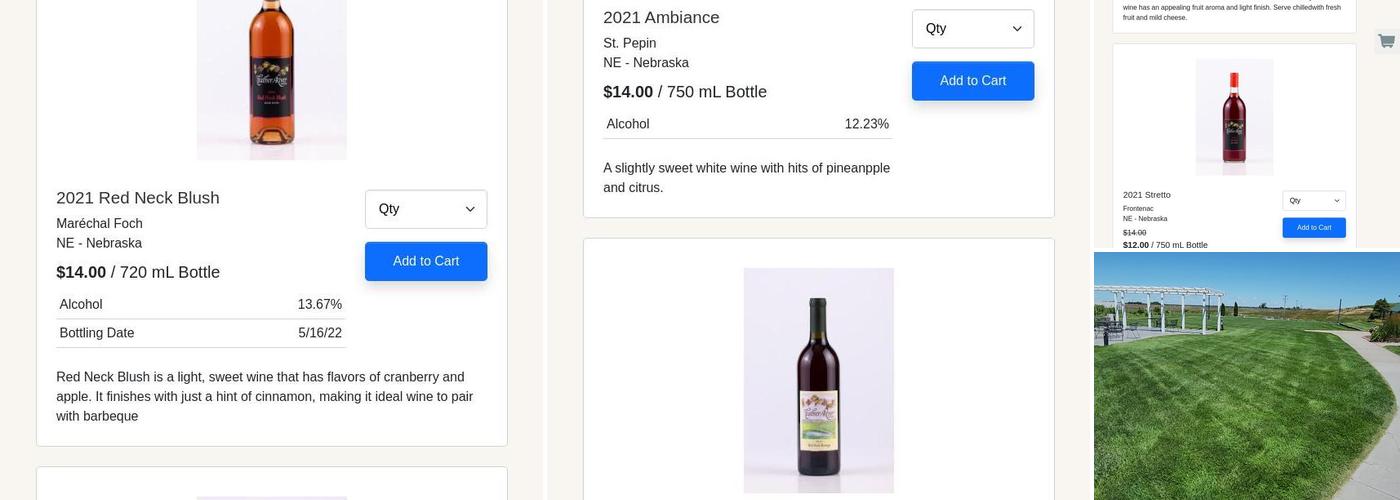Add 2021 Ambiance to cart
Image resolution: width=1400 pixels, height=500 pixels.
click(973, 81)
